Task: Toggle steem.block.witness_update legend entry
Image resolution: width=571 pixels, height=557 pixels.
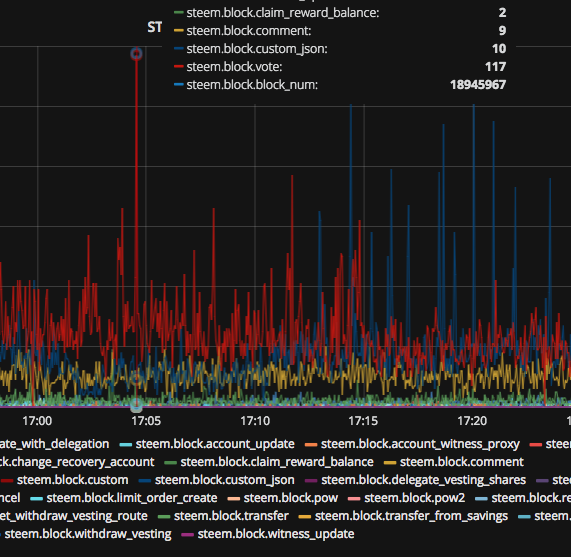Action: [x=276, y=534]
